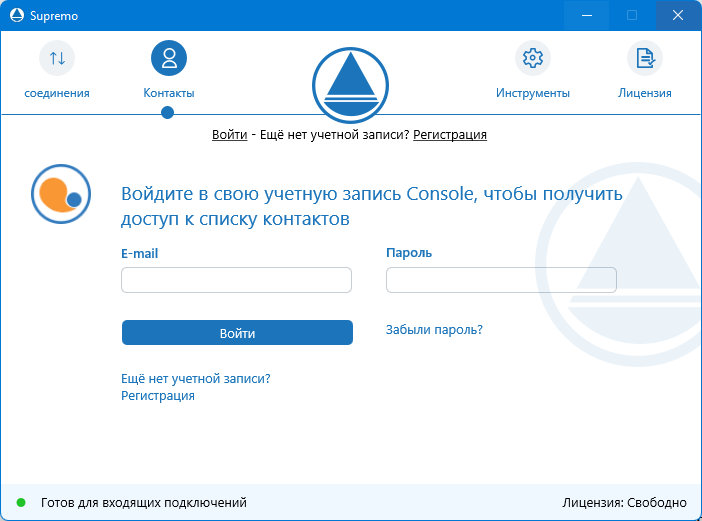The width and height of the screenshot is (702, 521).
Task: Switch to the соединения tab label
Action: 57,93
